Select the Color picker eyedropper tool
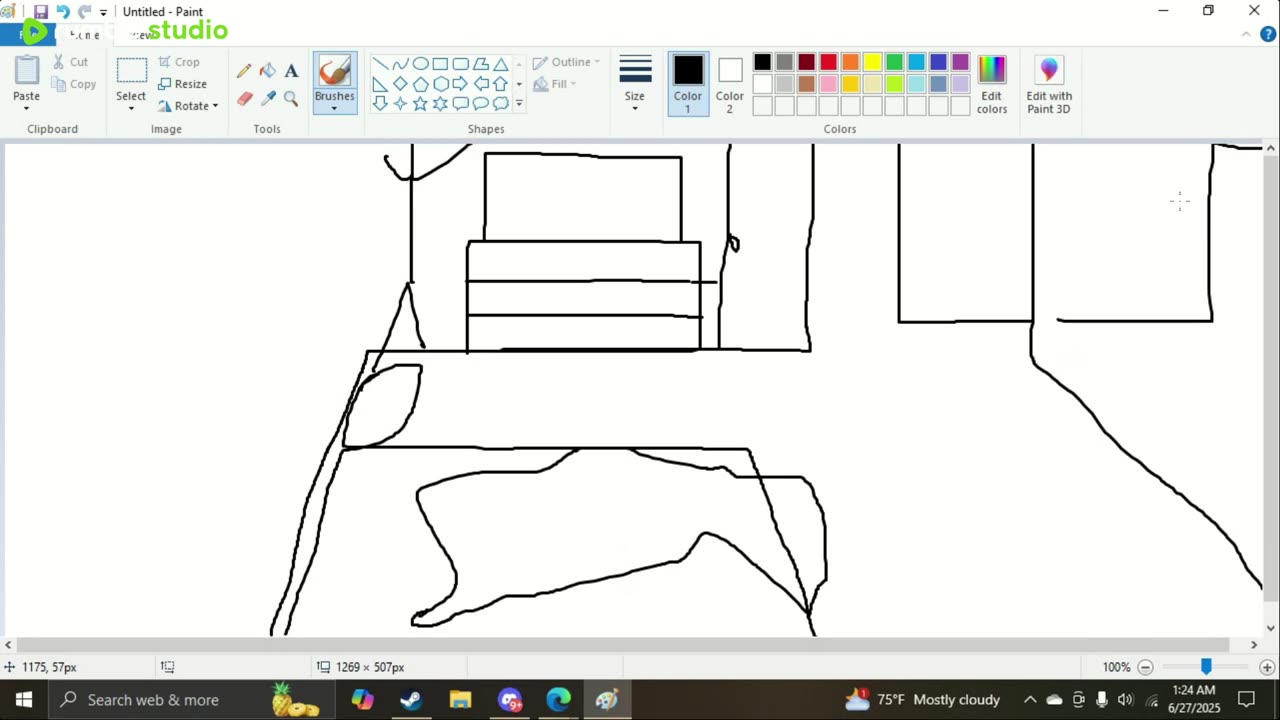Screen dimensions: 1280x720 coord(267,98)
